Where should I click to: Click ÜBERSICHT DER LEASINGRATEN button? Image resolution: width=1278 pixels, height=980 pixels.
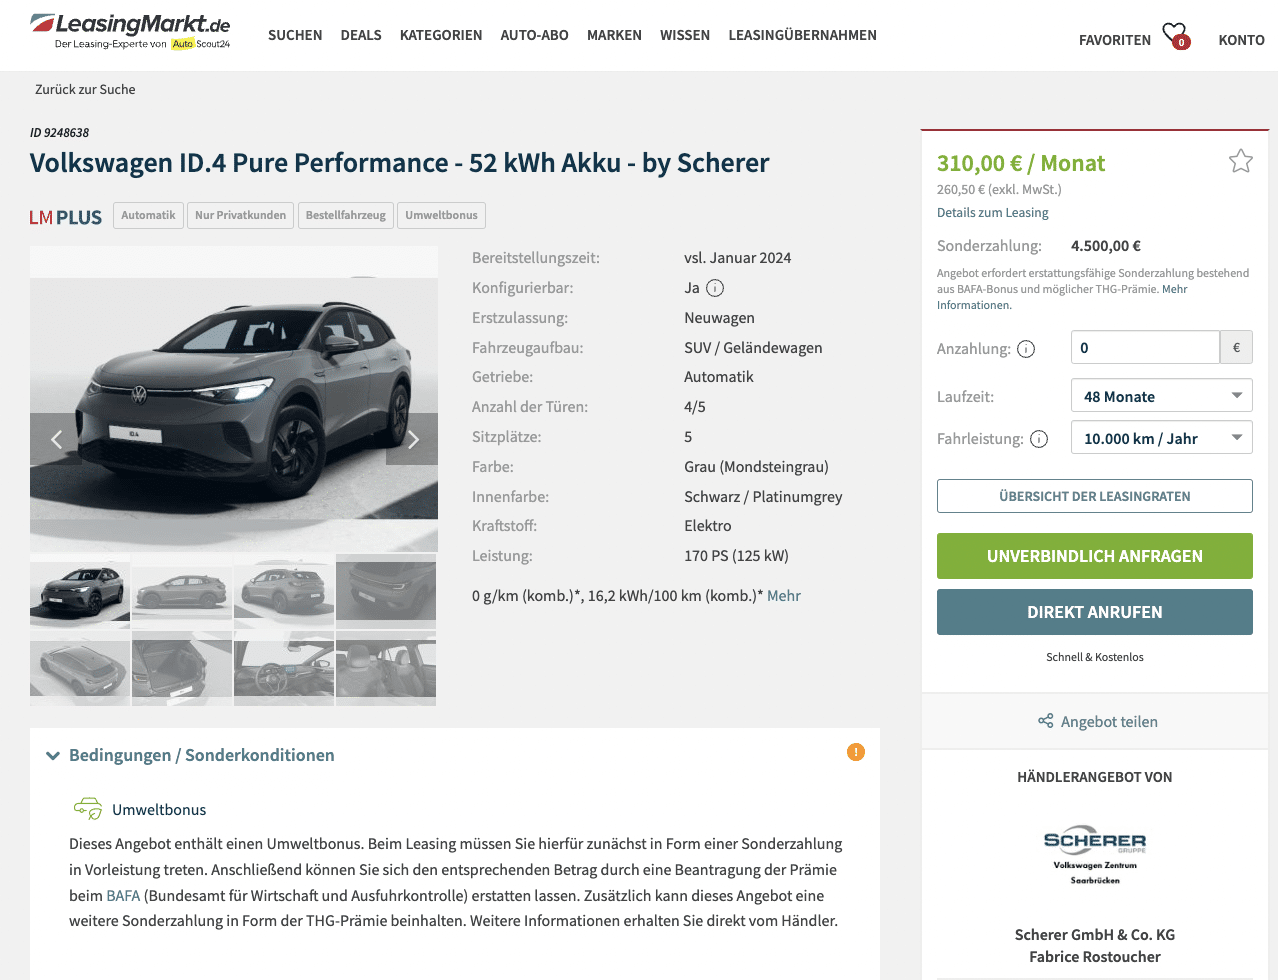pos(1094,496)
